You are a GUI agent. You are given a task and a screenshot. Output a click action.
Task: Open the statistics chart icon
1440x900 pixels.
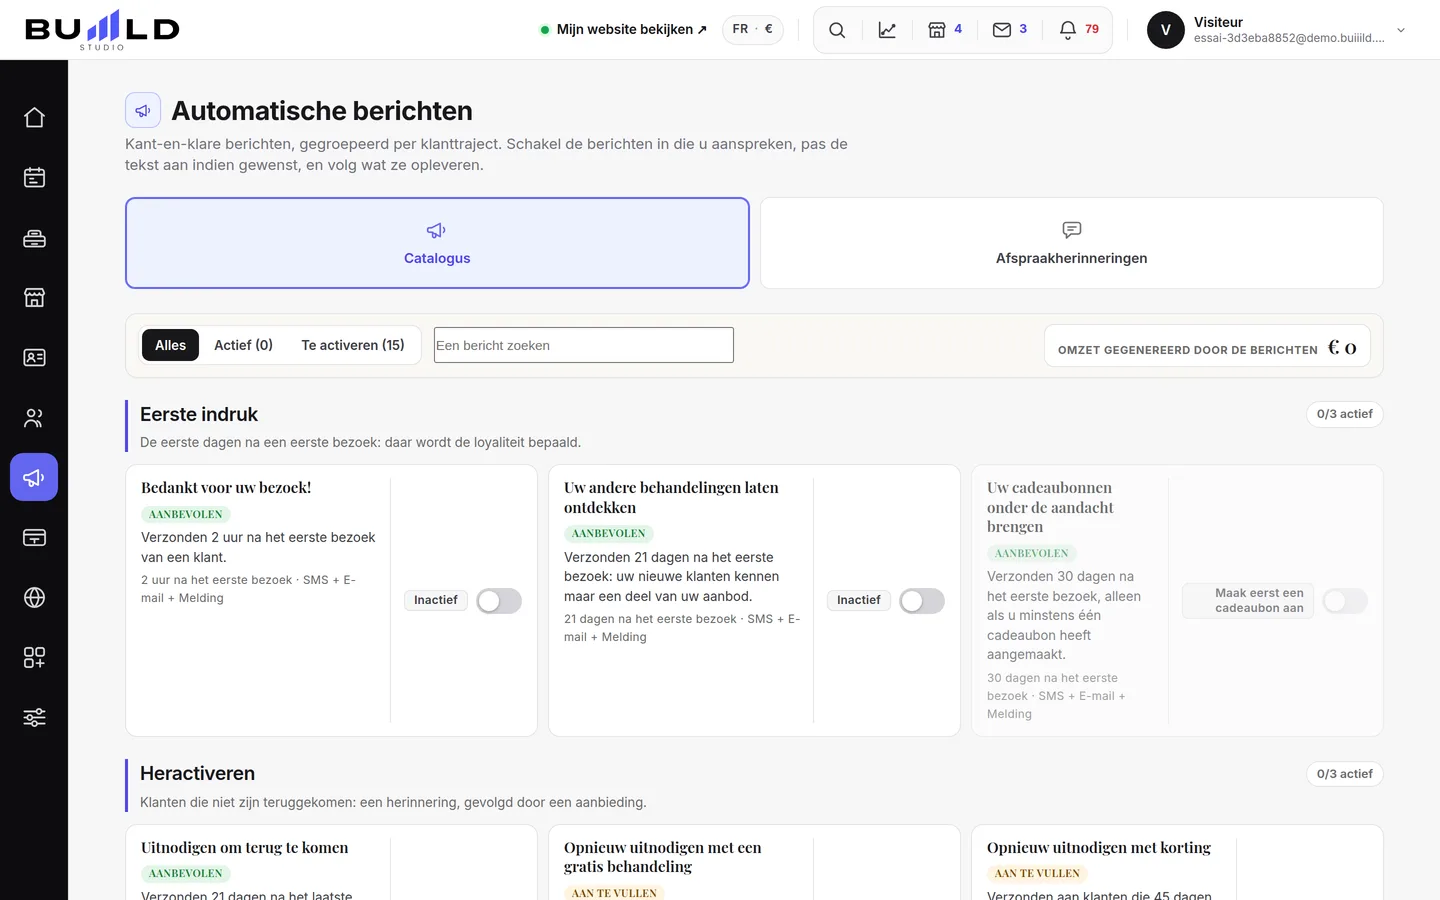(x=887, y=30)
